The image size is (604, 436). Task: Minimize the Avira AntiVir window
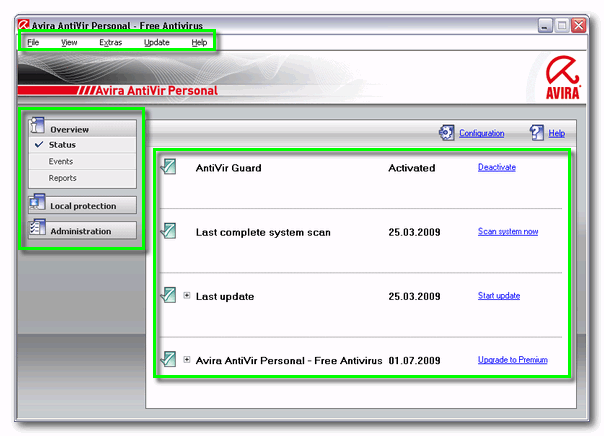click(545, 25)
